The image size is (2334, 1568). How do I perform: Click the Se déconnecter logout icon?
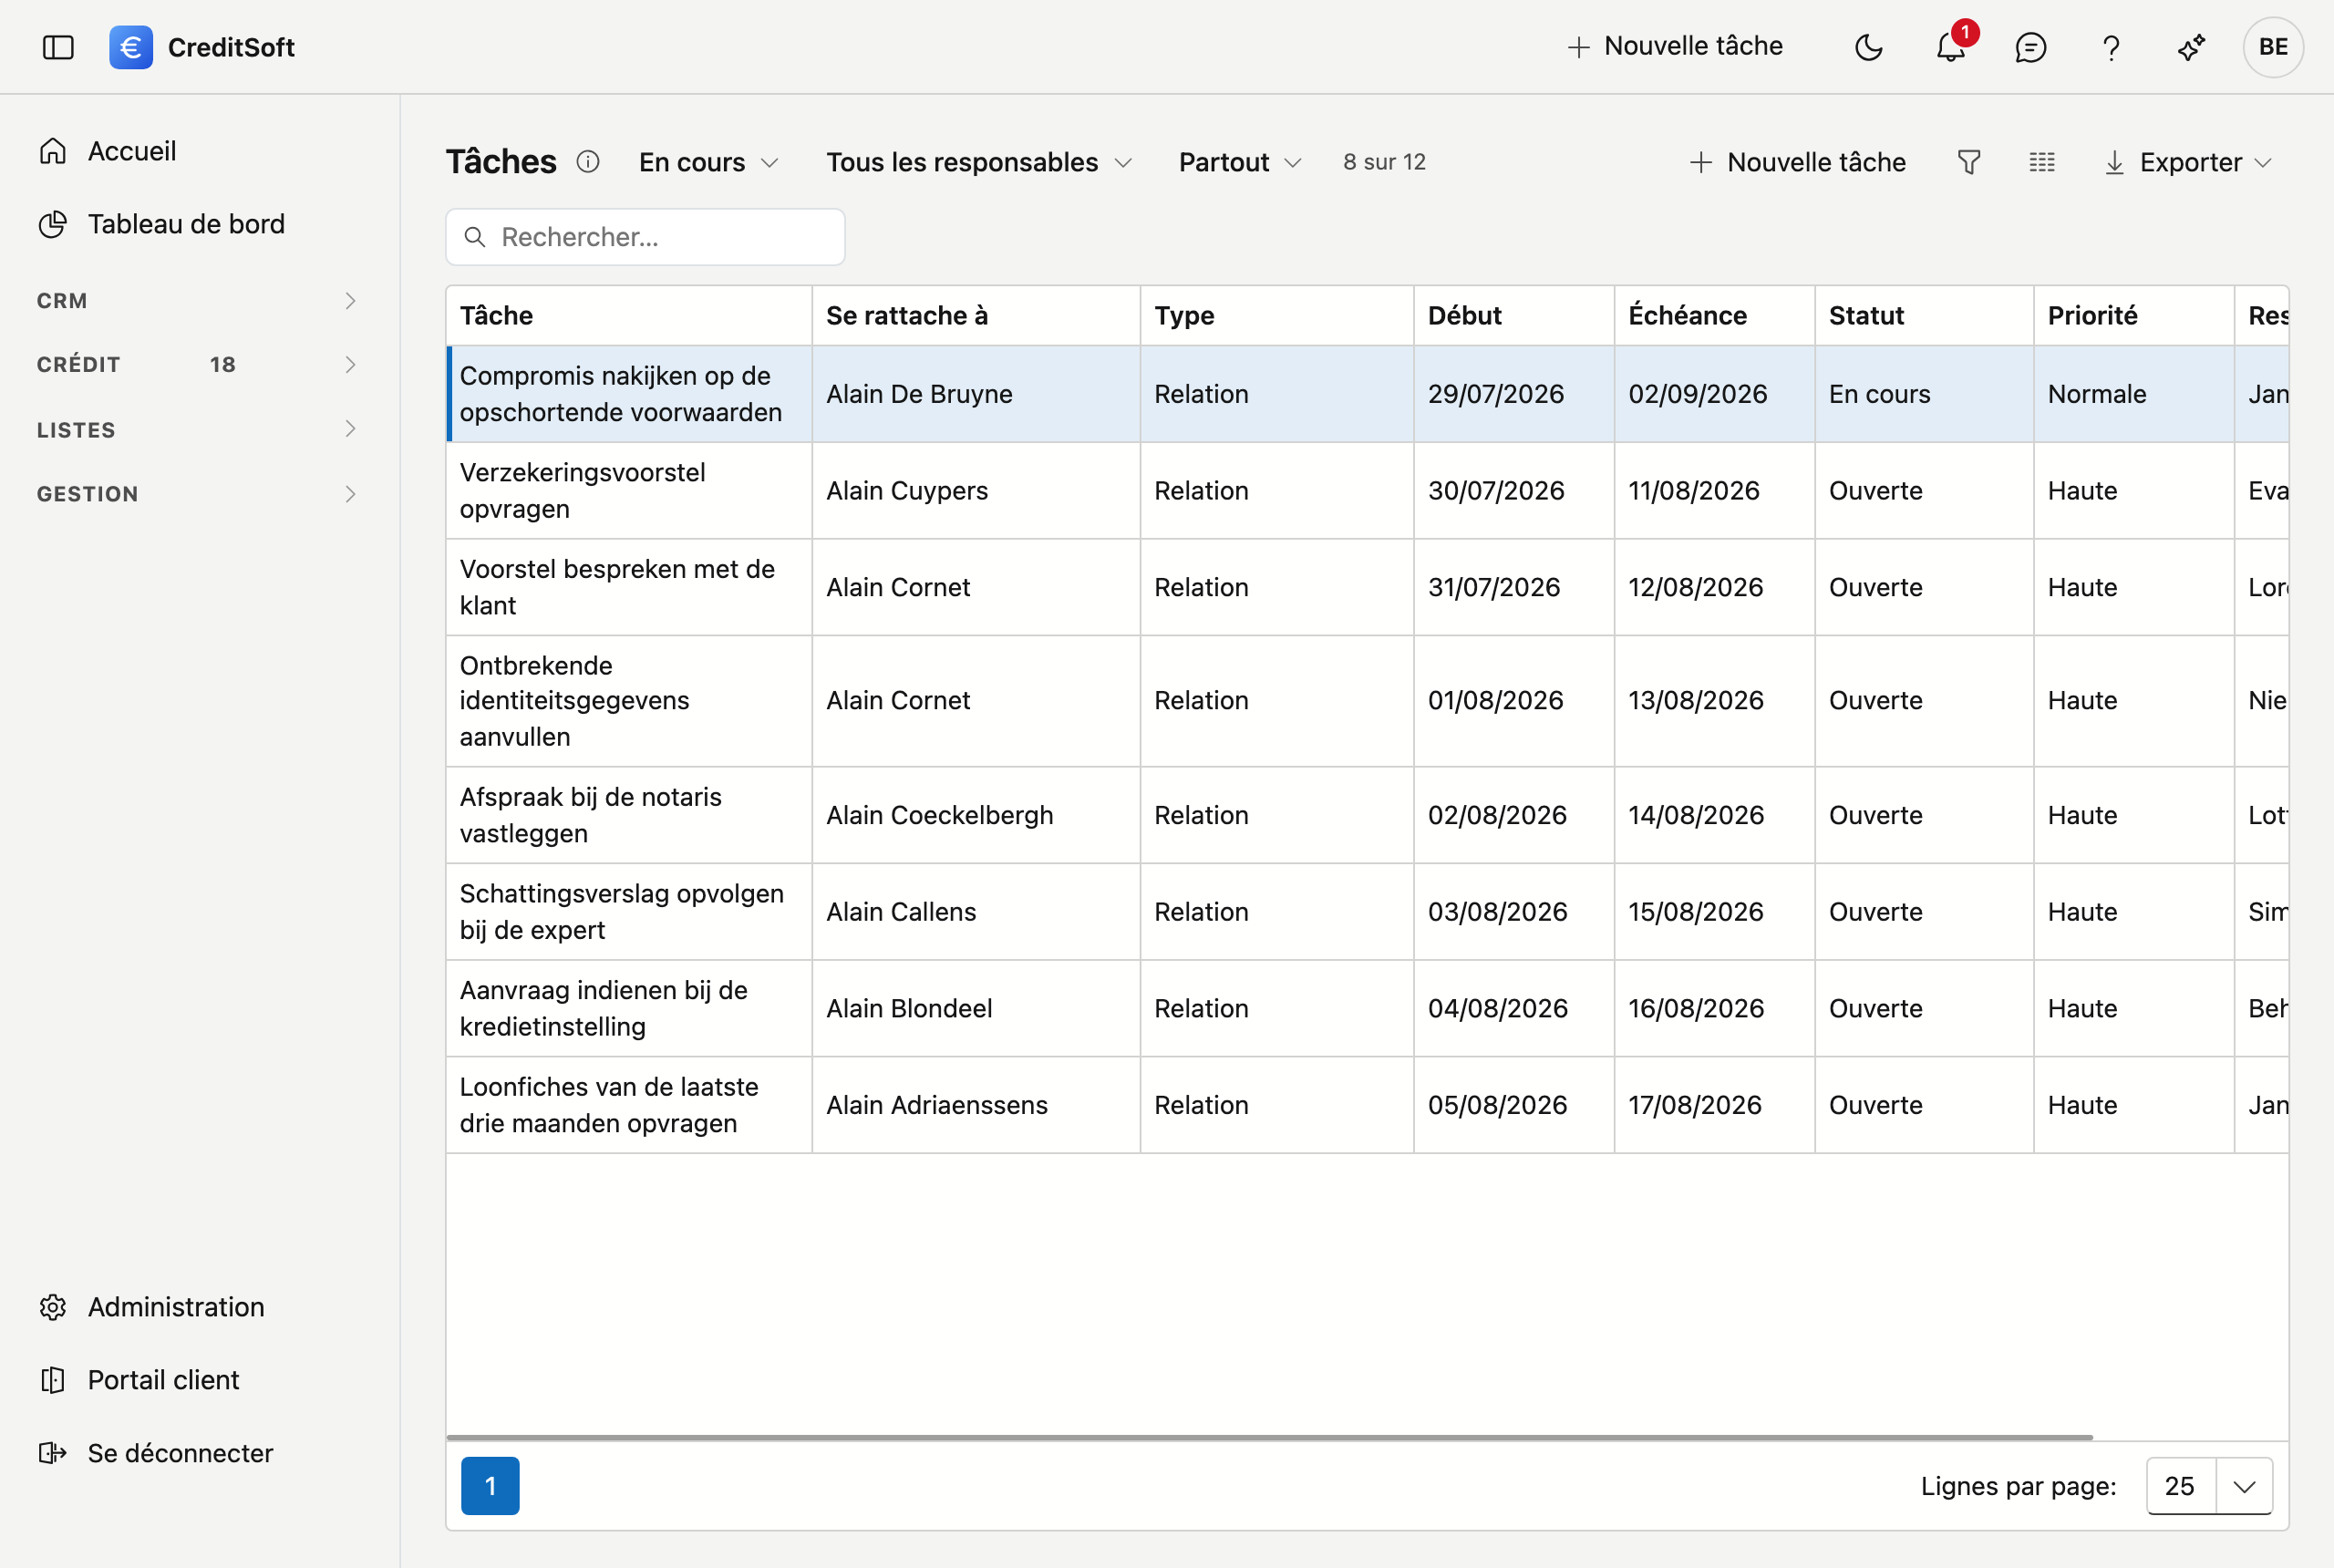53,1453
